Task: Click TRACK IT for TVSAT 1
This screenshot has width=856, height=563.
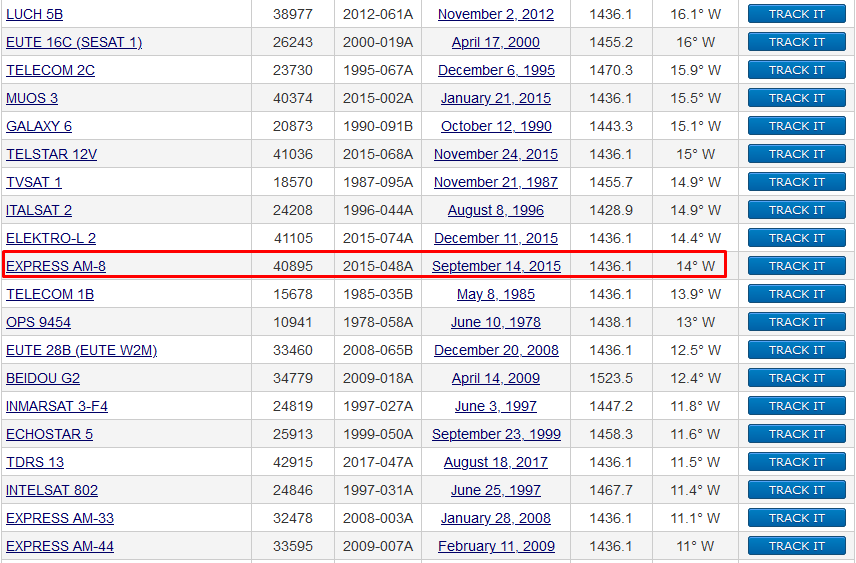Action: 796,182
